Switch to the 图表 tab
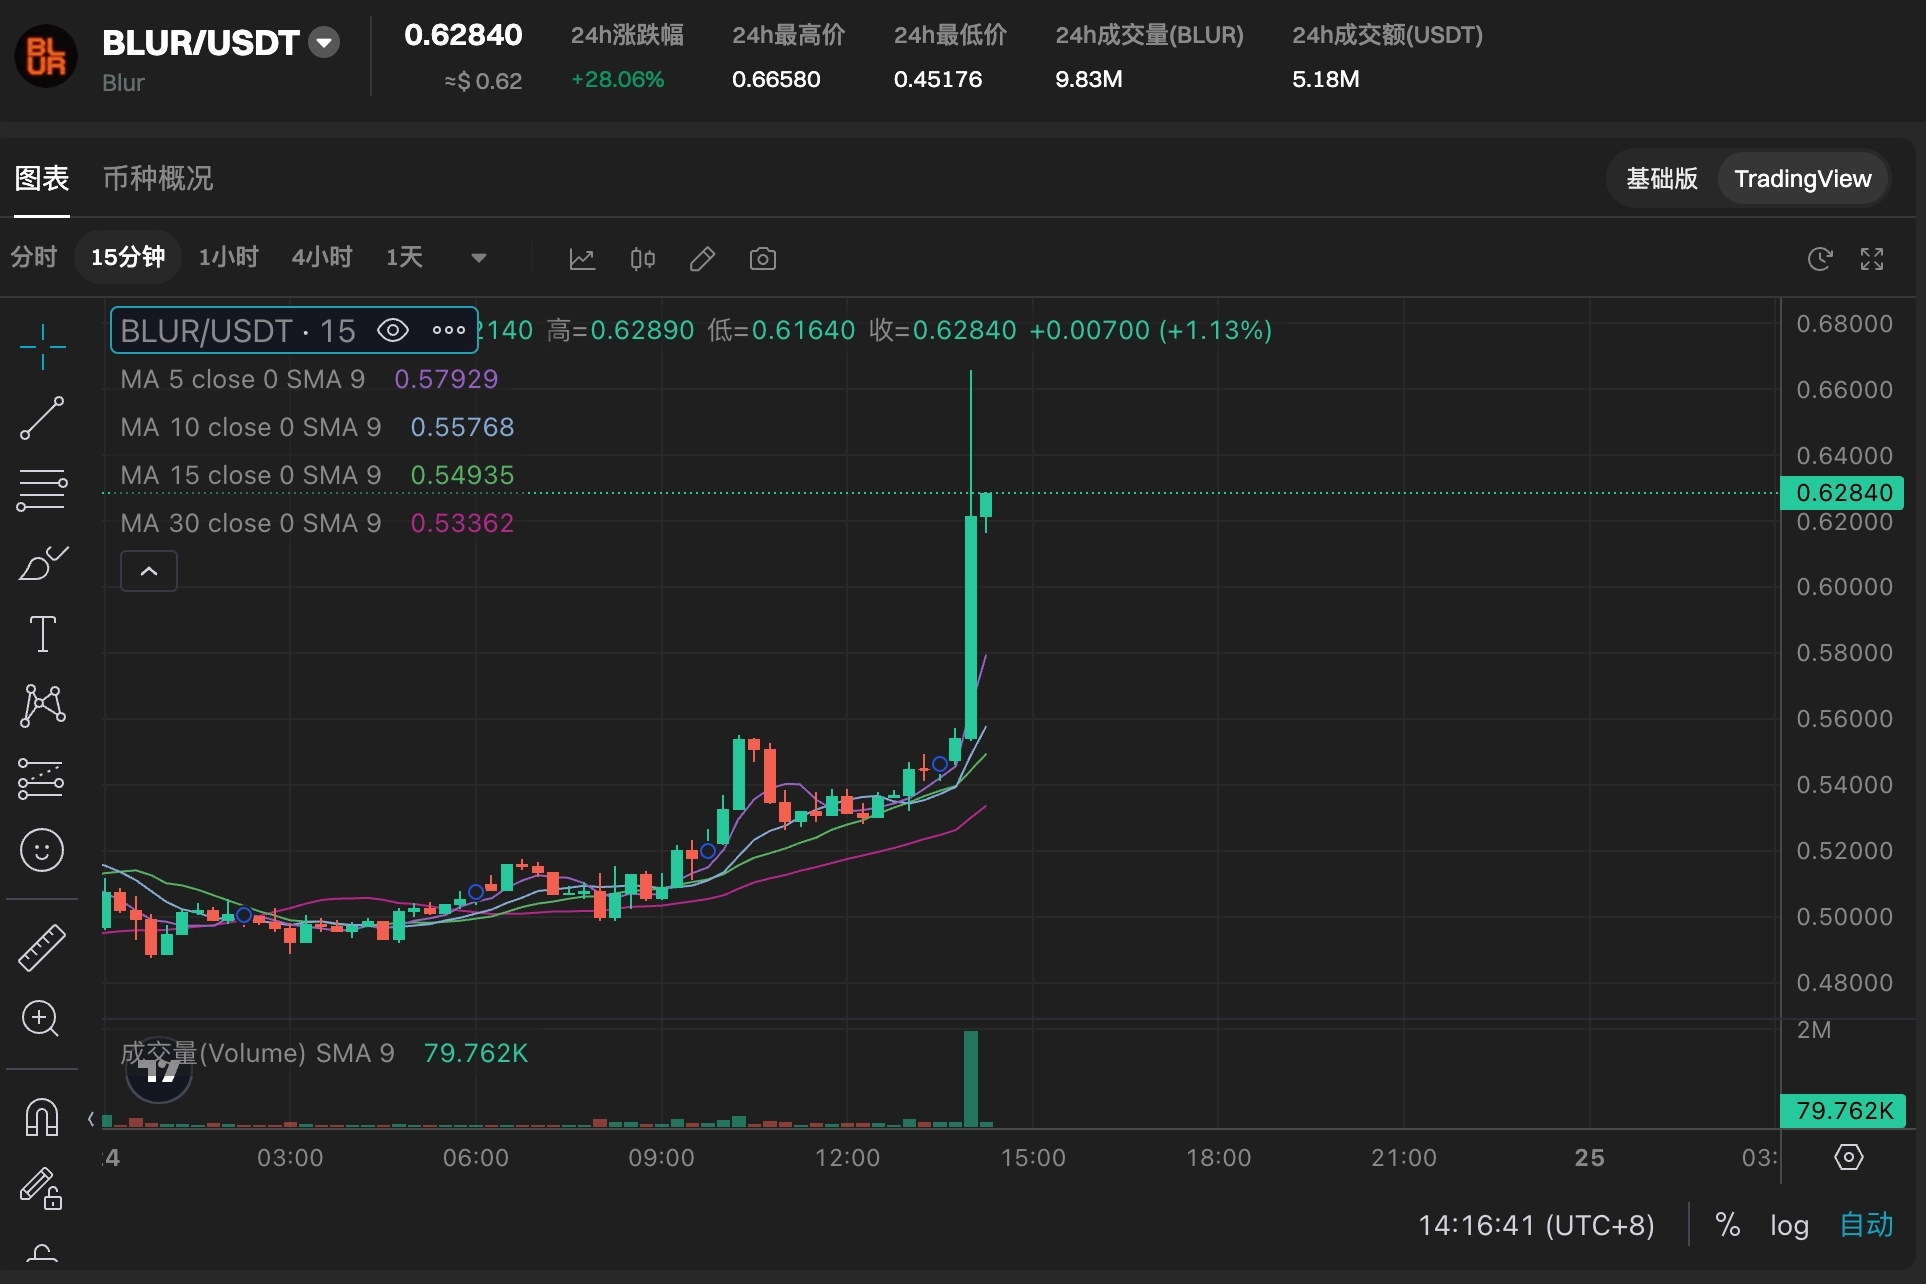The width and height of the screenshot is (1926, 1284). pos(42,178)
